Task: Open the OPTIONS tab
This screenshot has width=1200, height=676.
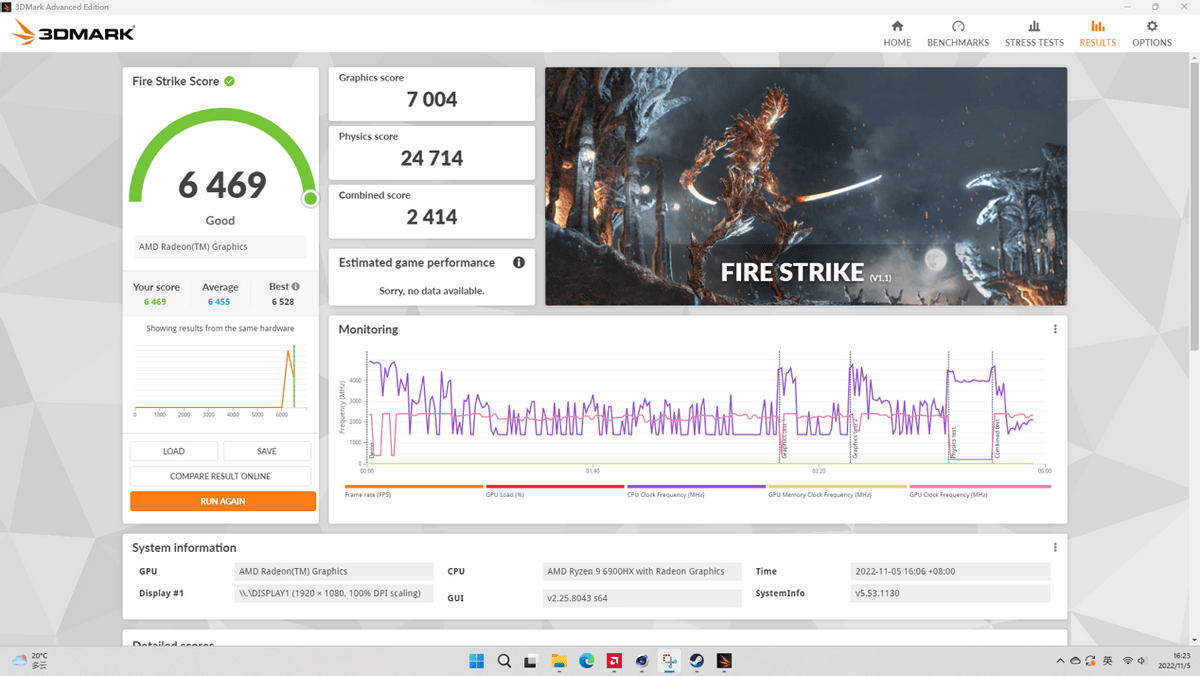Action: [x=1152, y=33]
